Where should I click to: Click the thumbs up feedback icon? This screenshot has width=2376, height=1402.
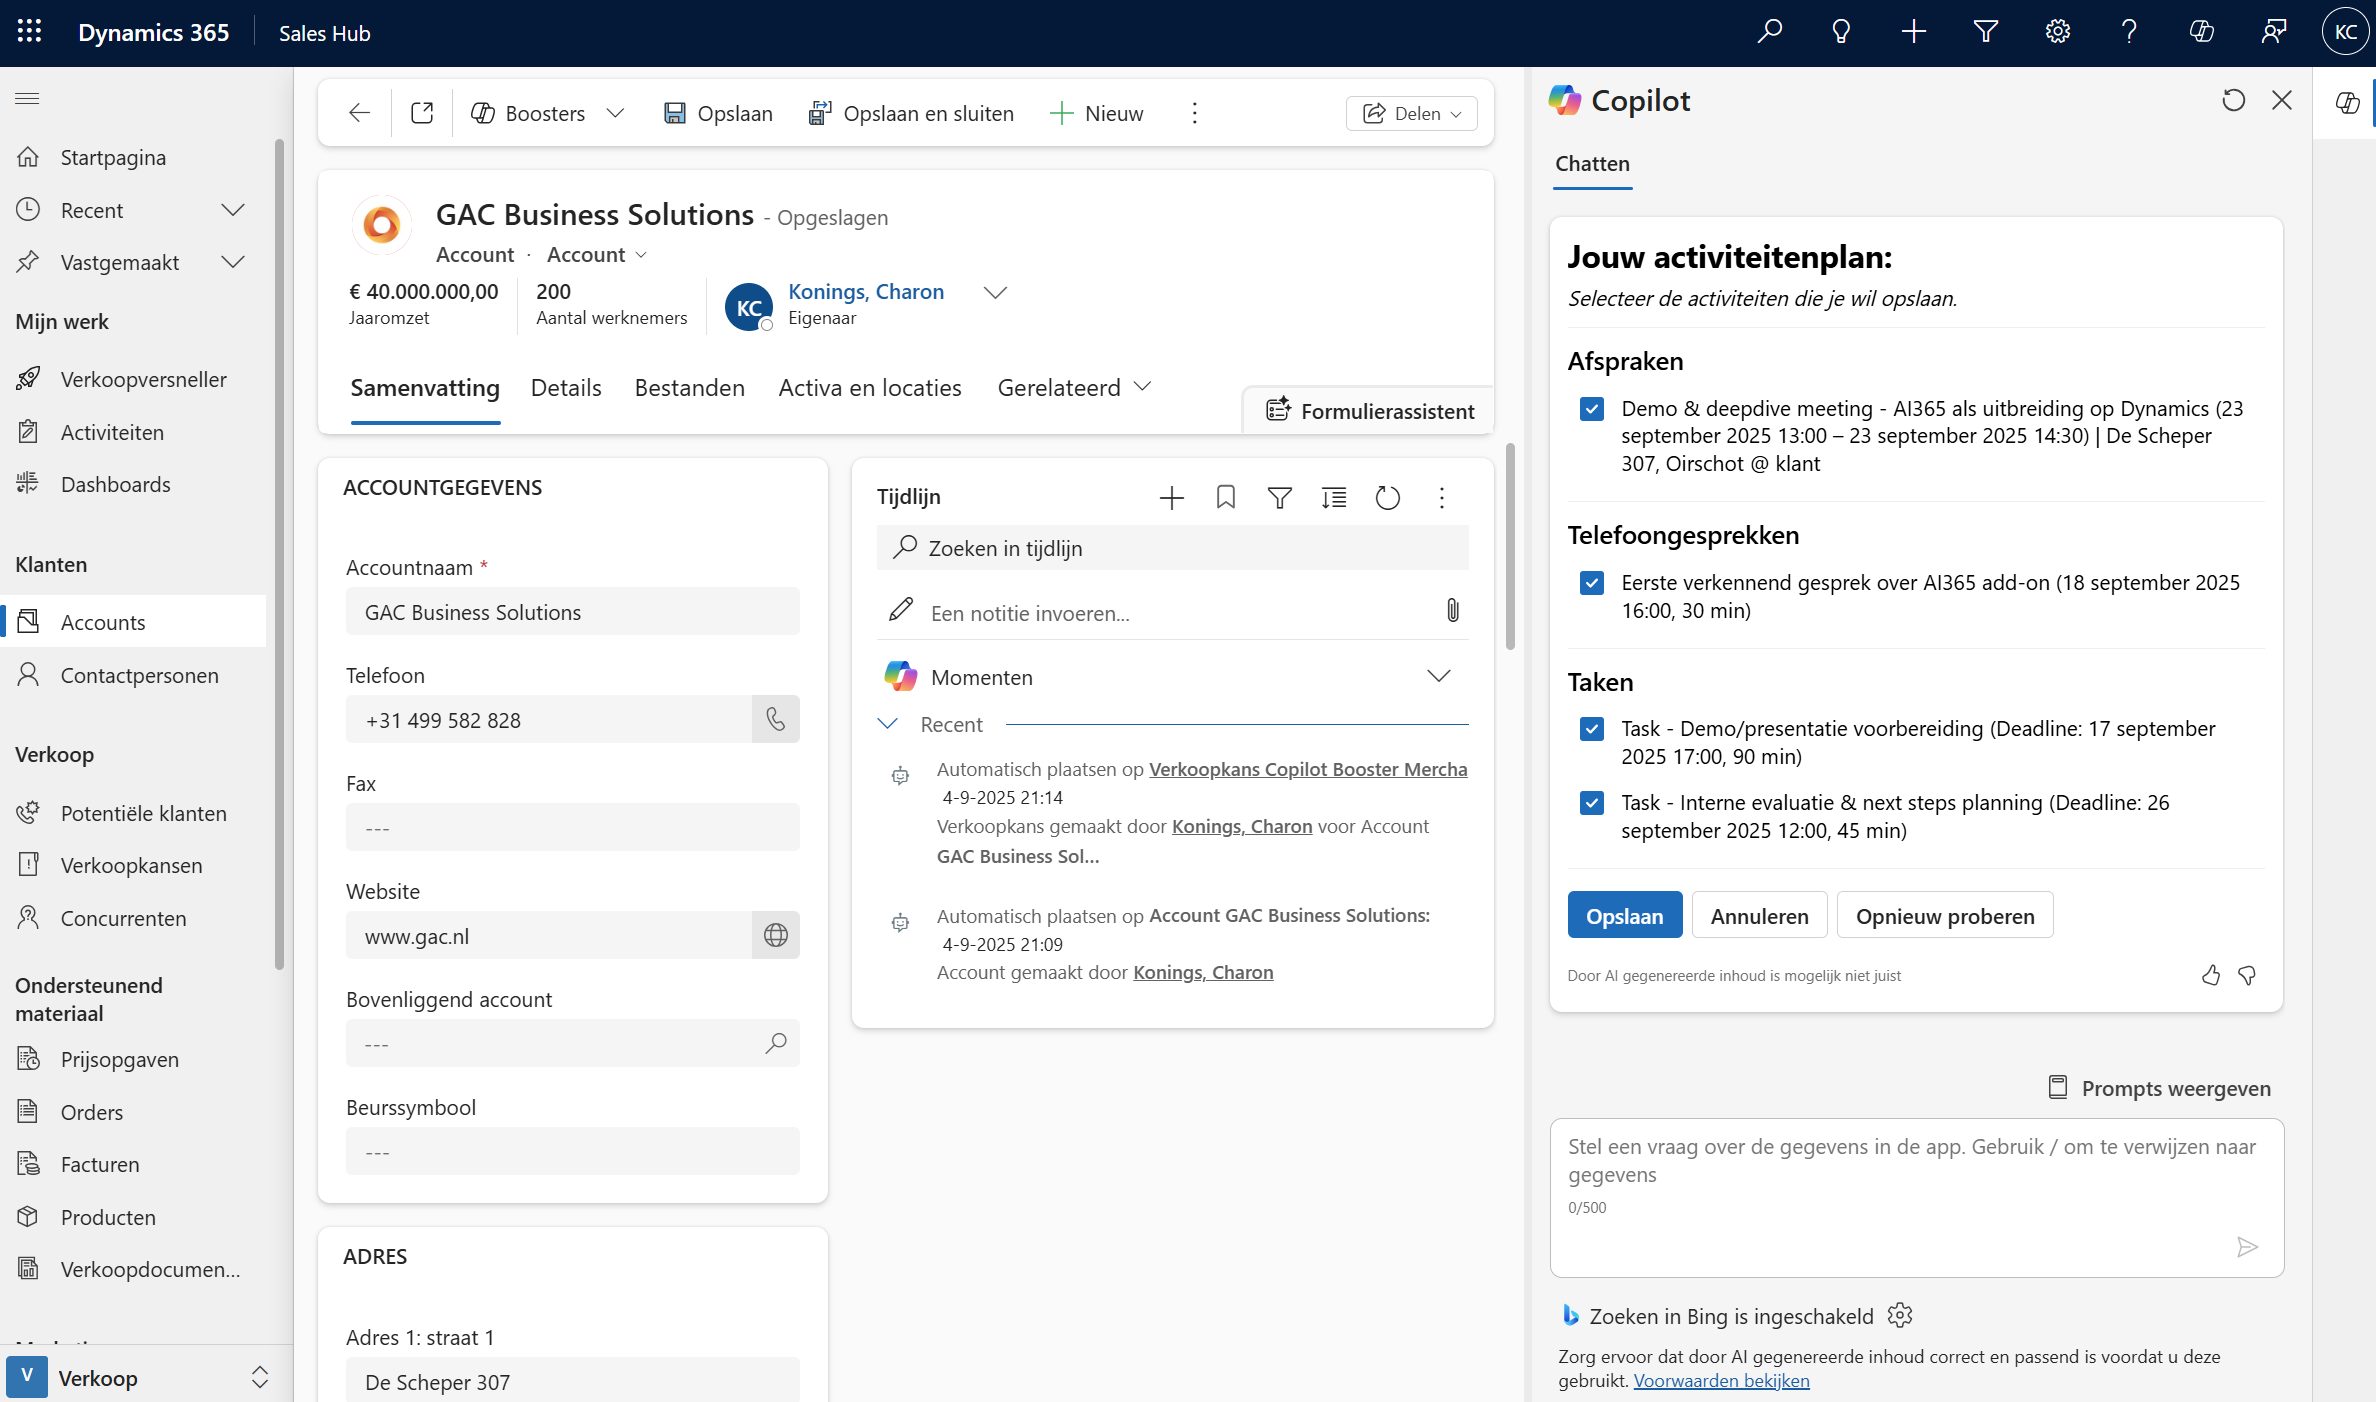[2210, 975]
